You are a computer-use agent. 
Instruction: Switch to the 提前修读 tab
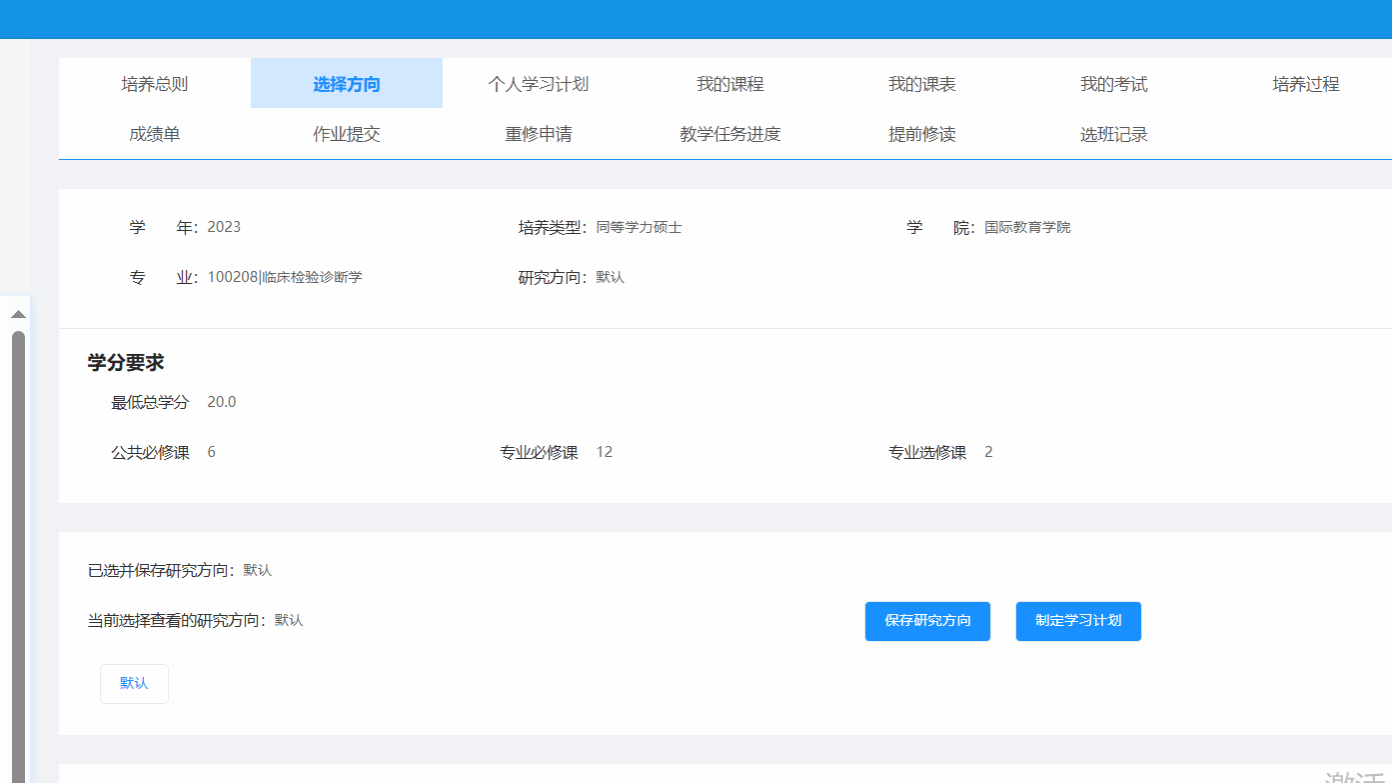922,134
